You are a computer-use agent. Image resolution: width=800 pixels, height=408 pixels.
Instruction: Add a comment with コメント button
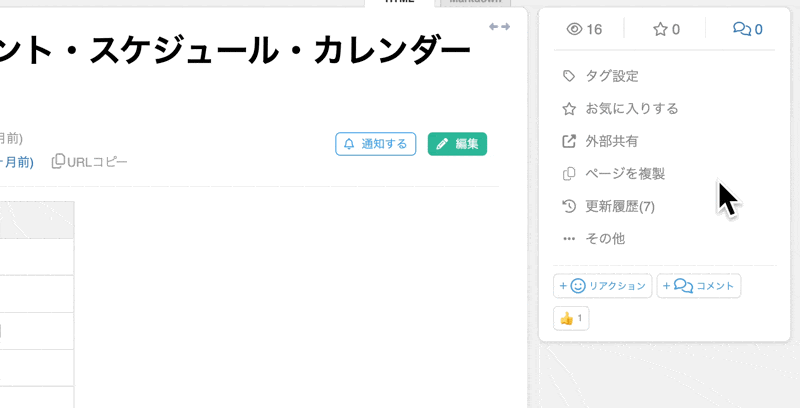coord(699,286)
